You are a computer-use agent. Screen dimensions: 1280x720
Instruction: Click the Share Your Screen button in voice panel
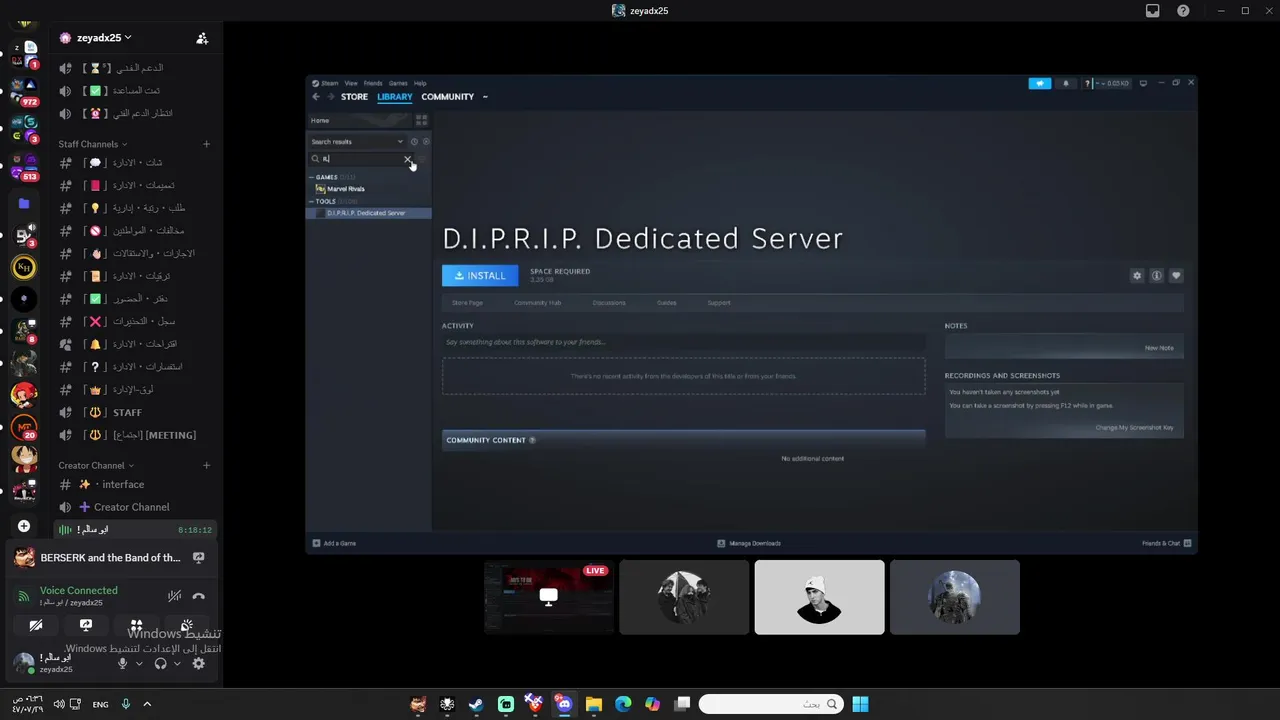[86, 625]
